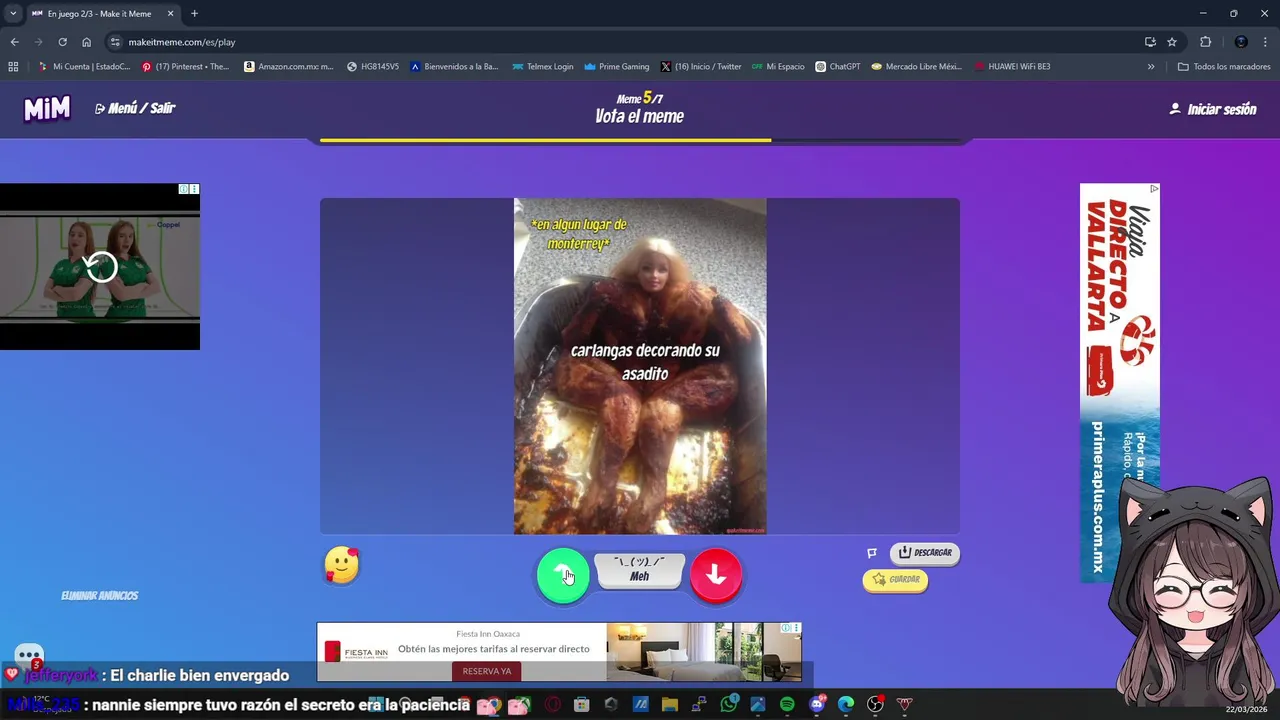Switch to the Make it Meme tab
Screen dimensions: 1280x720
point(100,14)
